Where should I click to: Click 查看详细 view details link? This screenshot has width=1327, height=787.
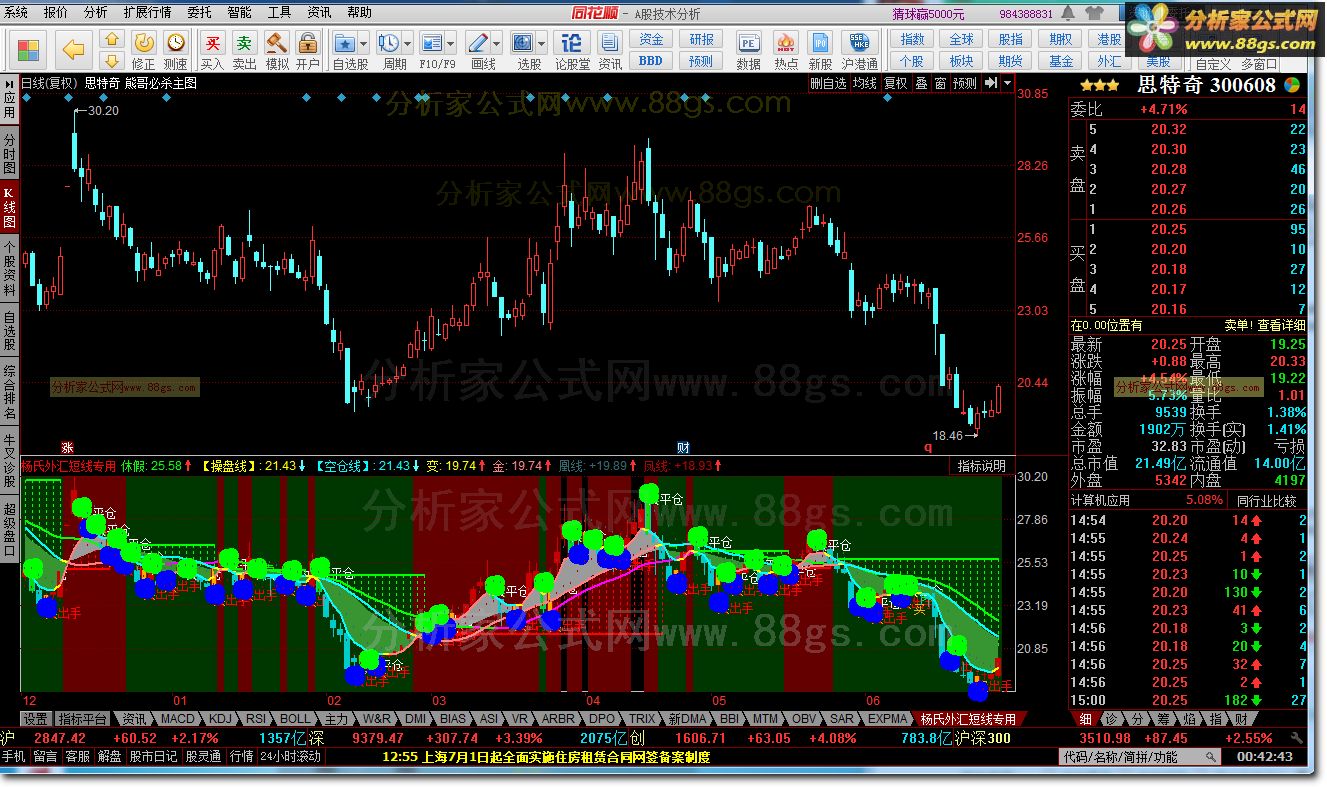1281,325
